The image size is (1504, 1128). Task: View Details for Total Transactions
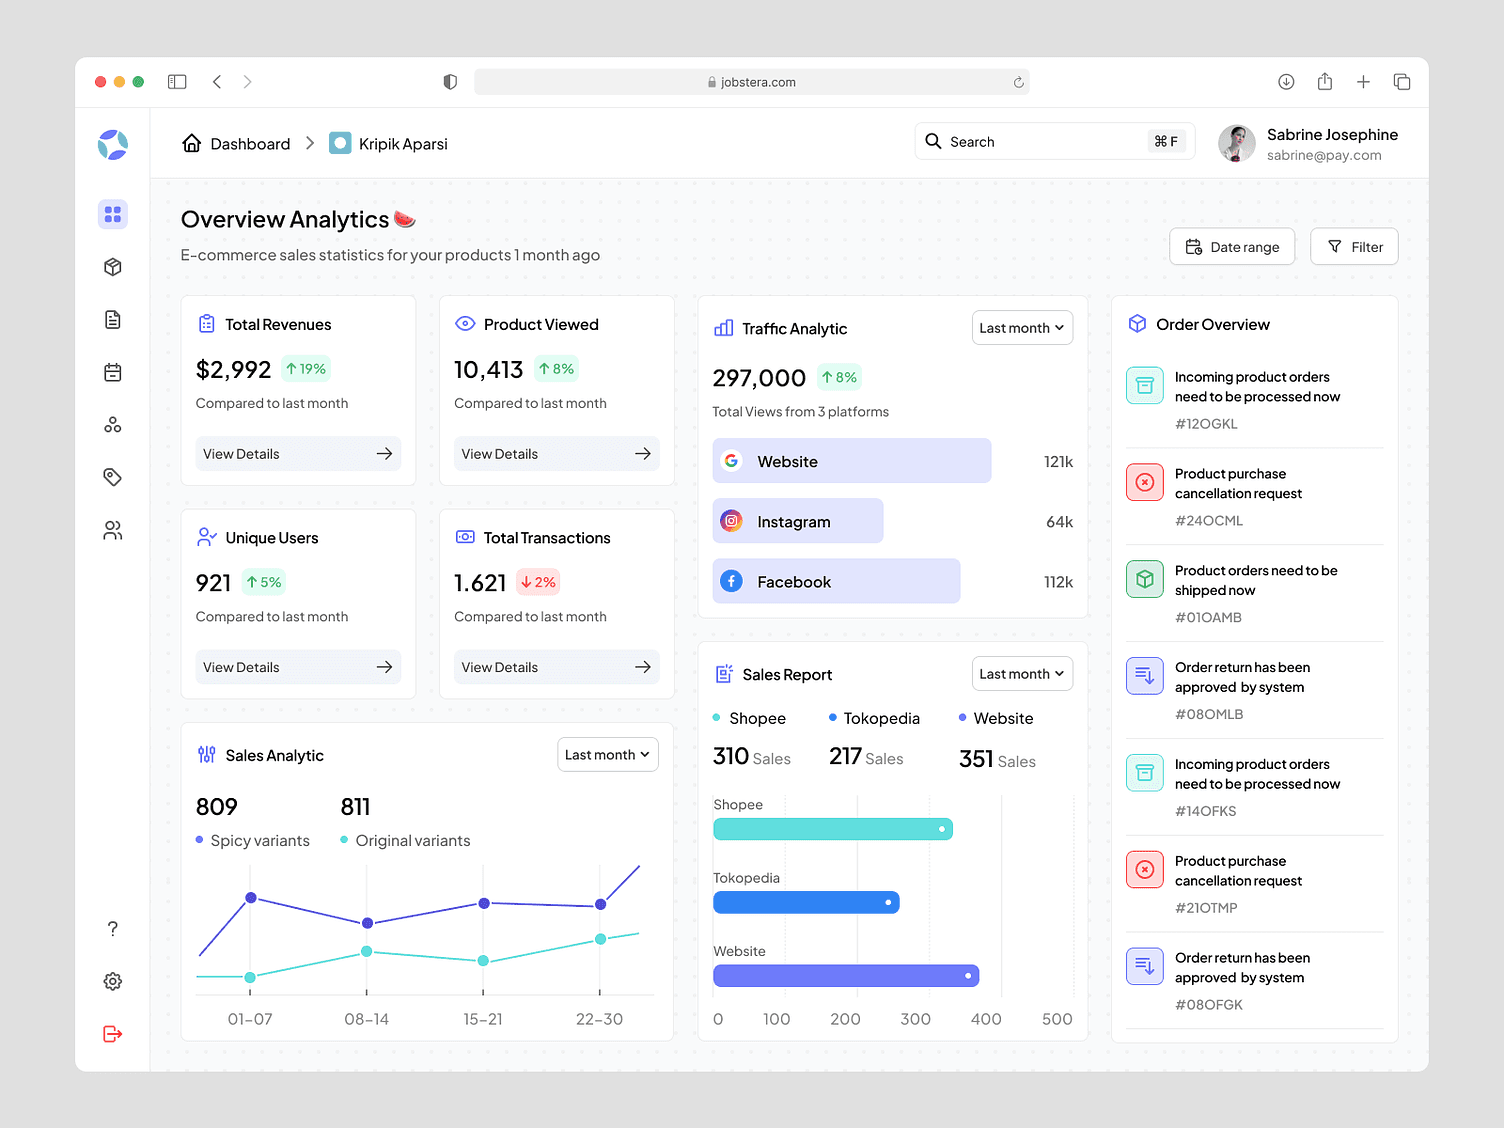(557, 667)
